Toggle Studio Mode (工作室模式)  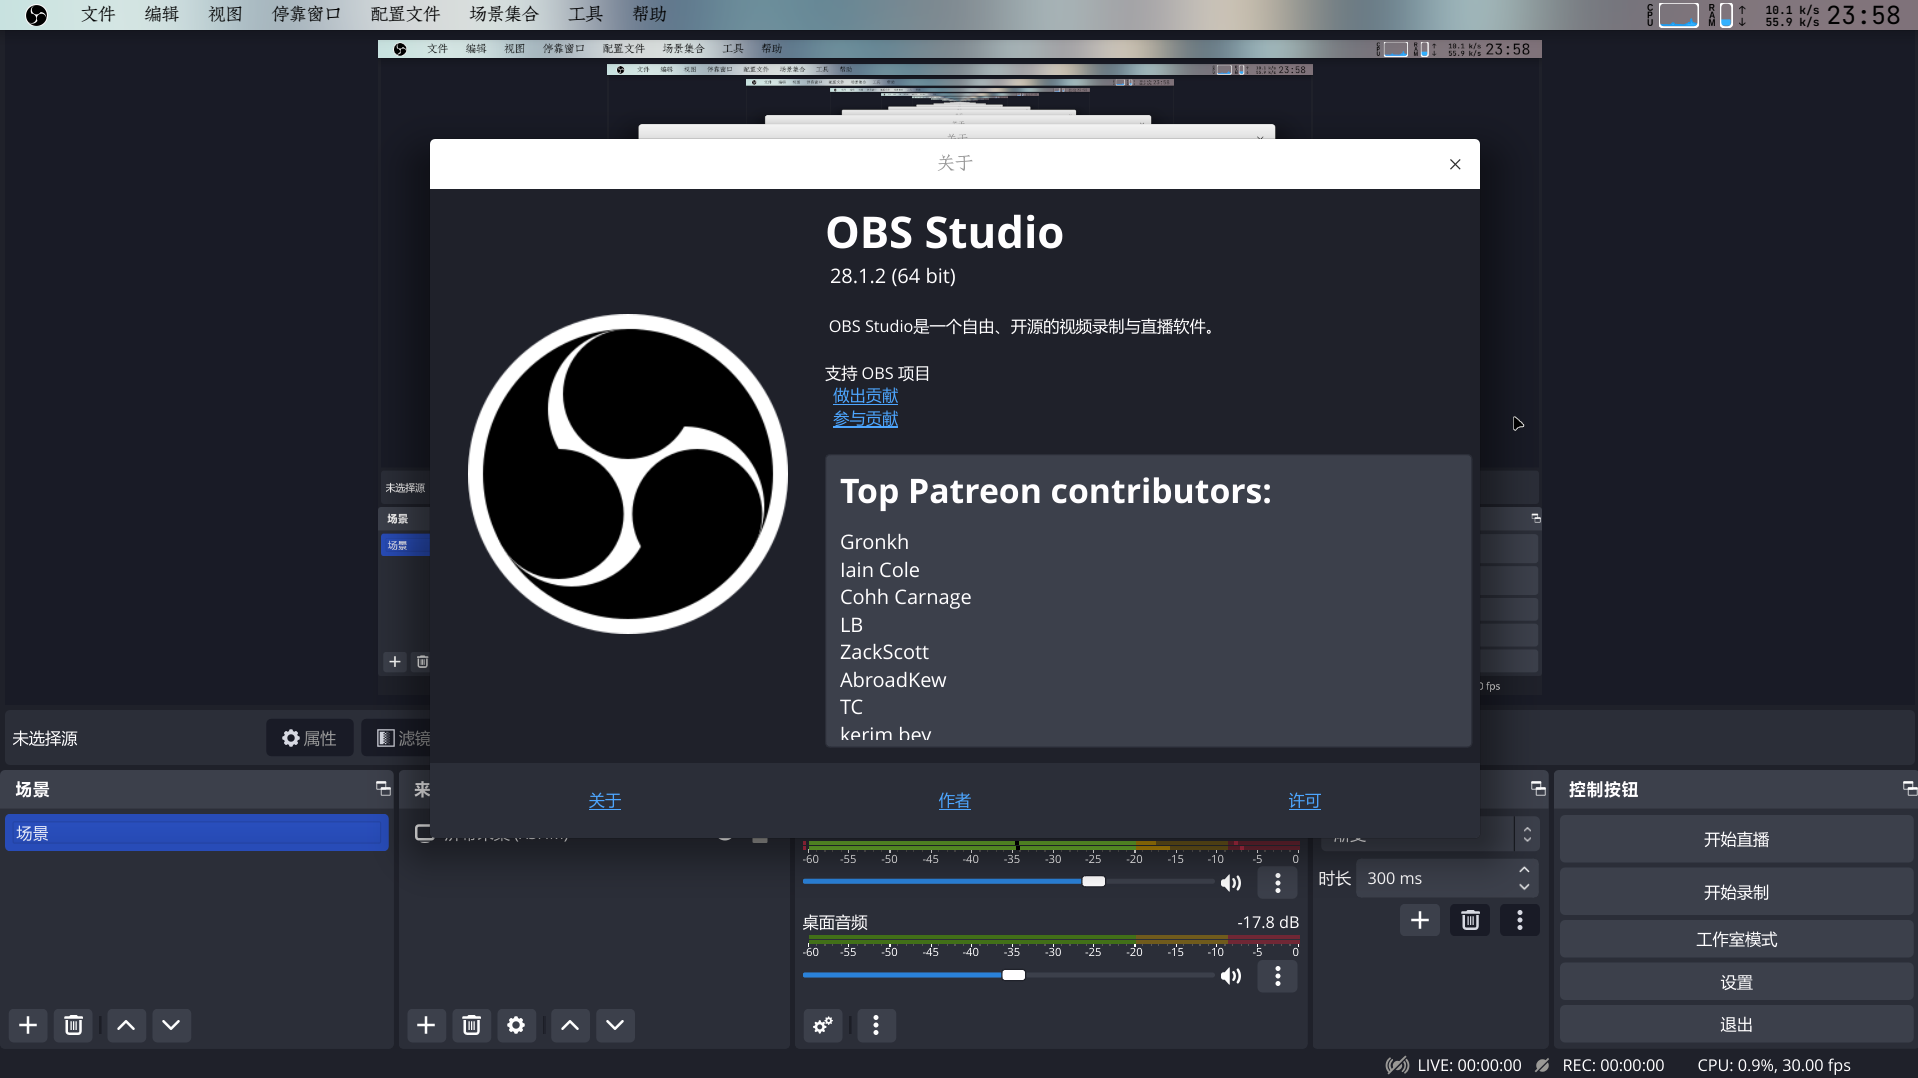pyautogui.click(x=1736, y=939)
